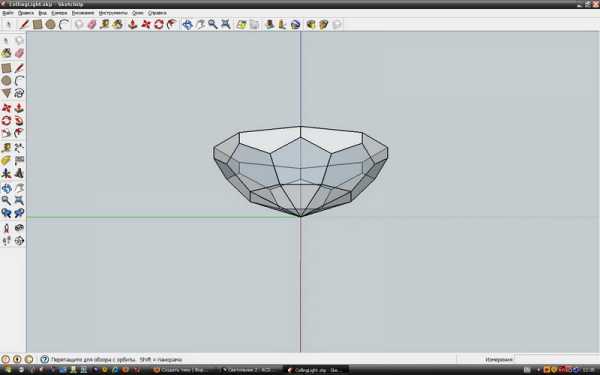Select the Tape Measure tool in left palette
The width and height of the screenshot is (600, 375).
6,148
